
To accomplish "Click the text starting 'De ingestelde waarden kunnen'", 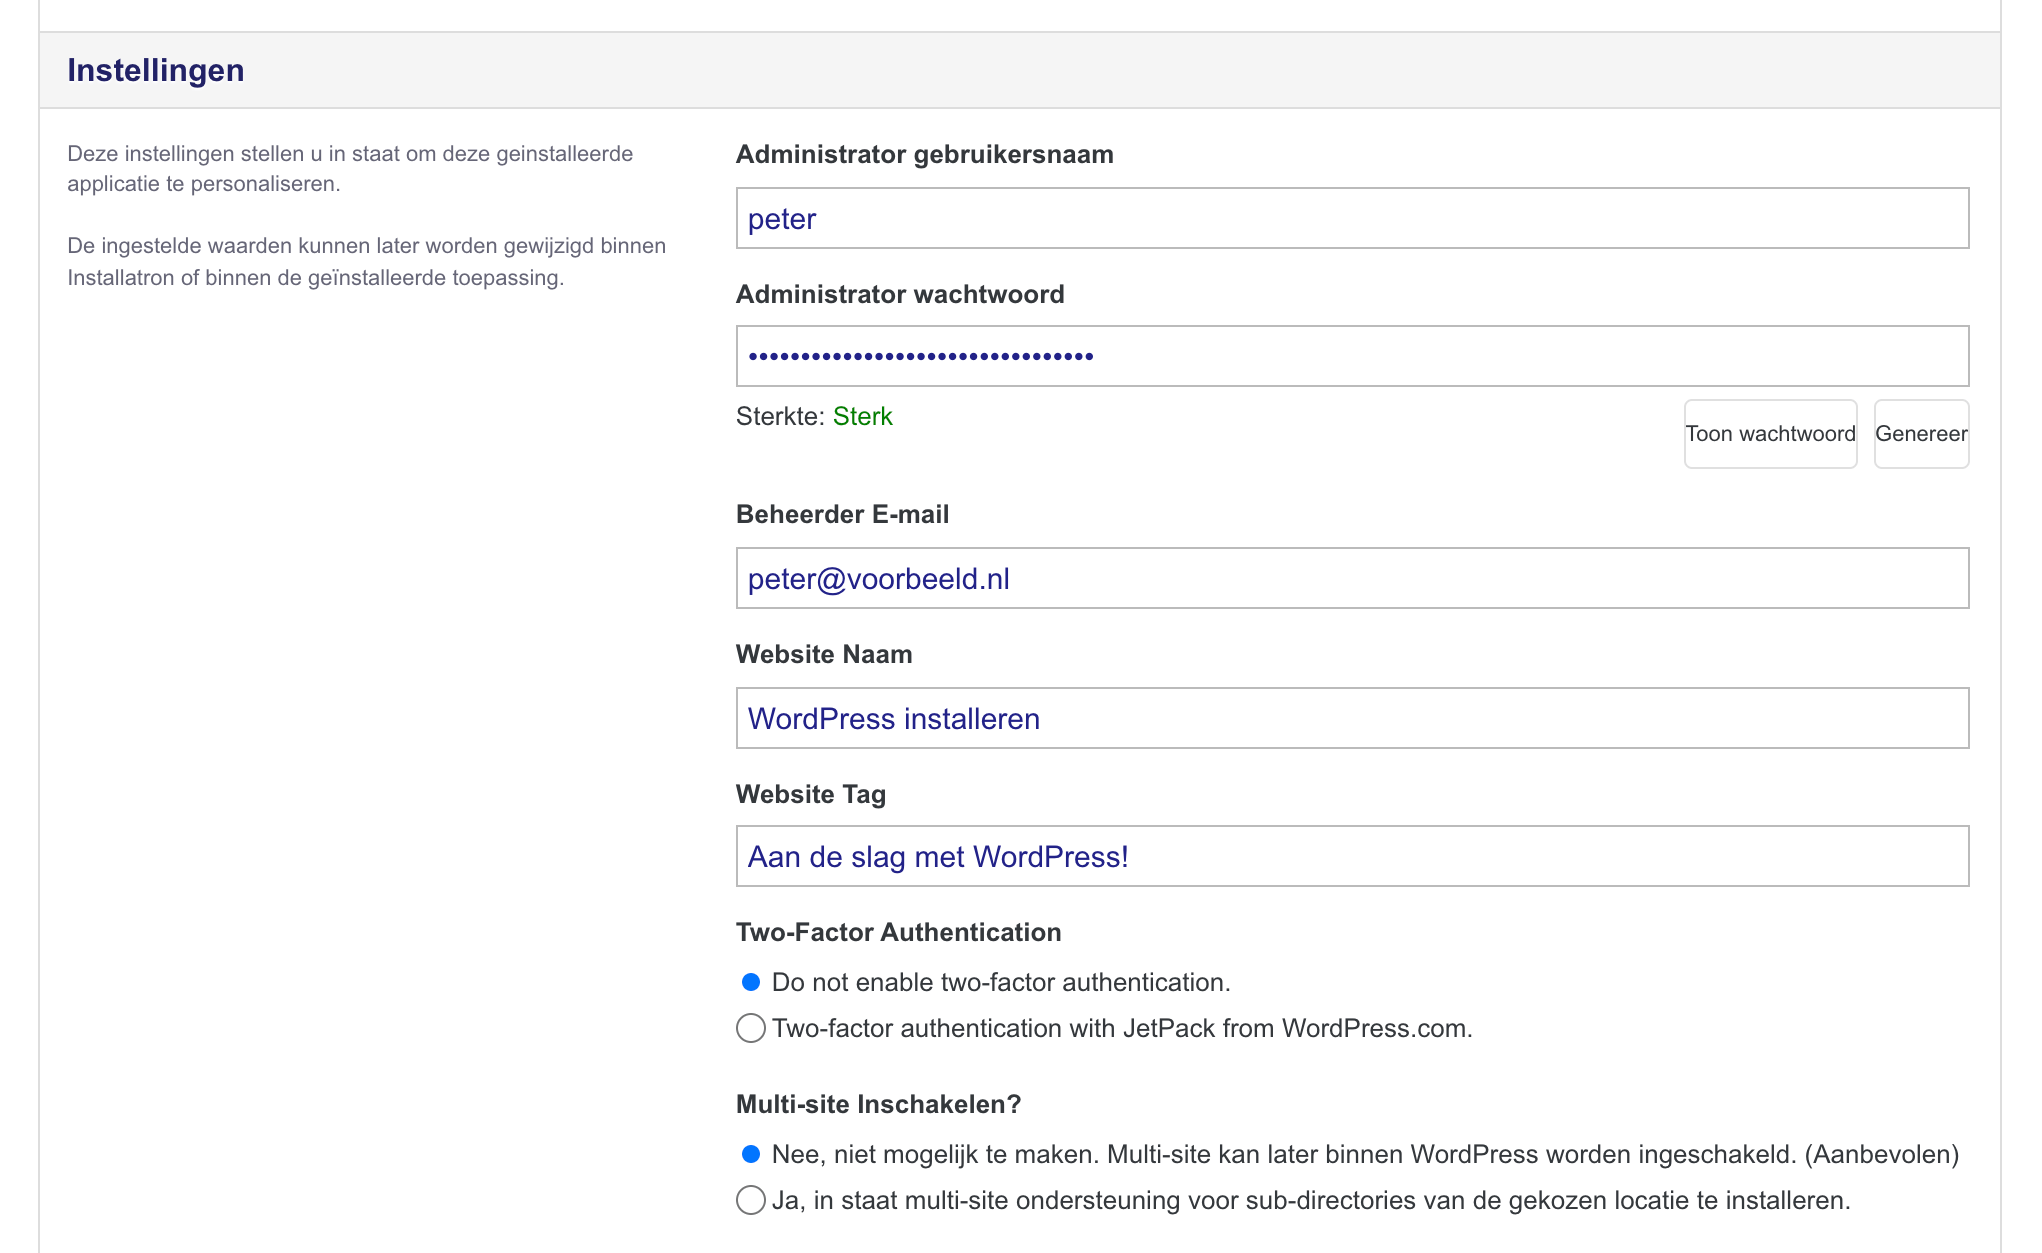I will (366, 261).
